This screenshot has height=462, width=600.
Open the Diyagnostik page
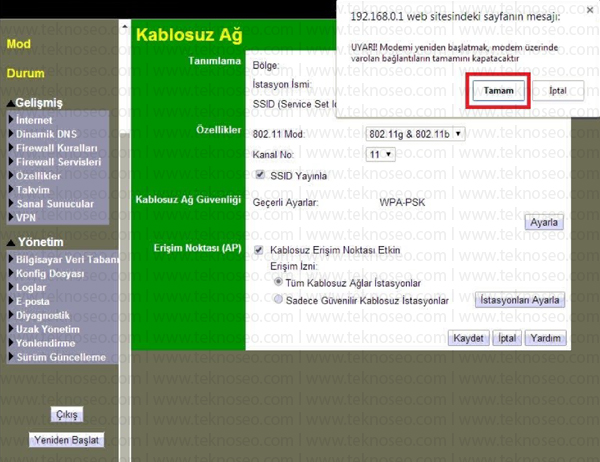tap(42, 315)
